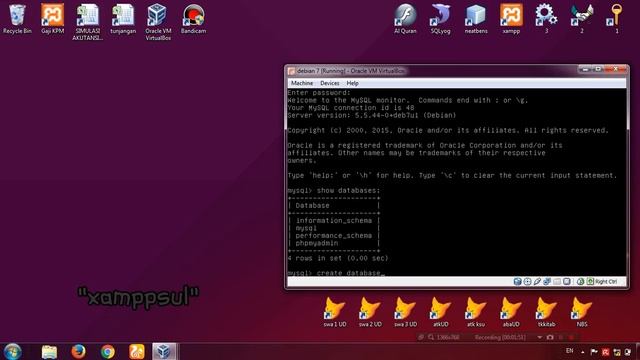Launch Google Chrome from the taskbar
This screenshot has width=640, height=360.
(108, 351)
